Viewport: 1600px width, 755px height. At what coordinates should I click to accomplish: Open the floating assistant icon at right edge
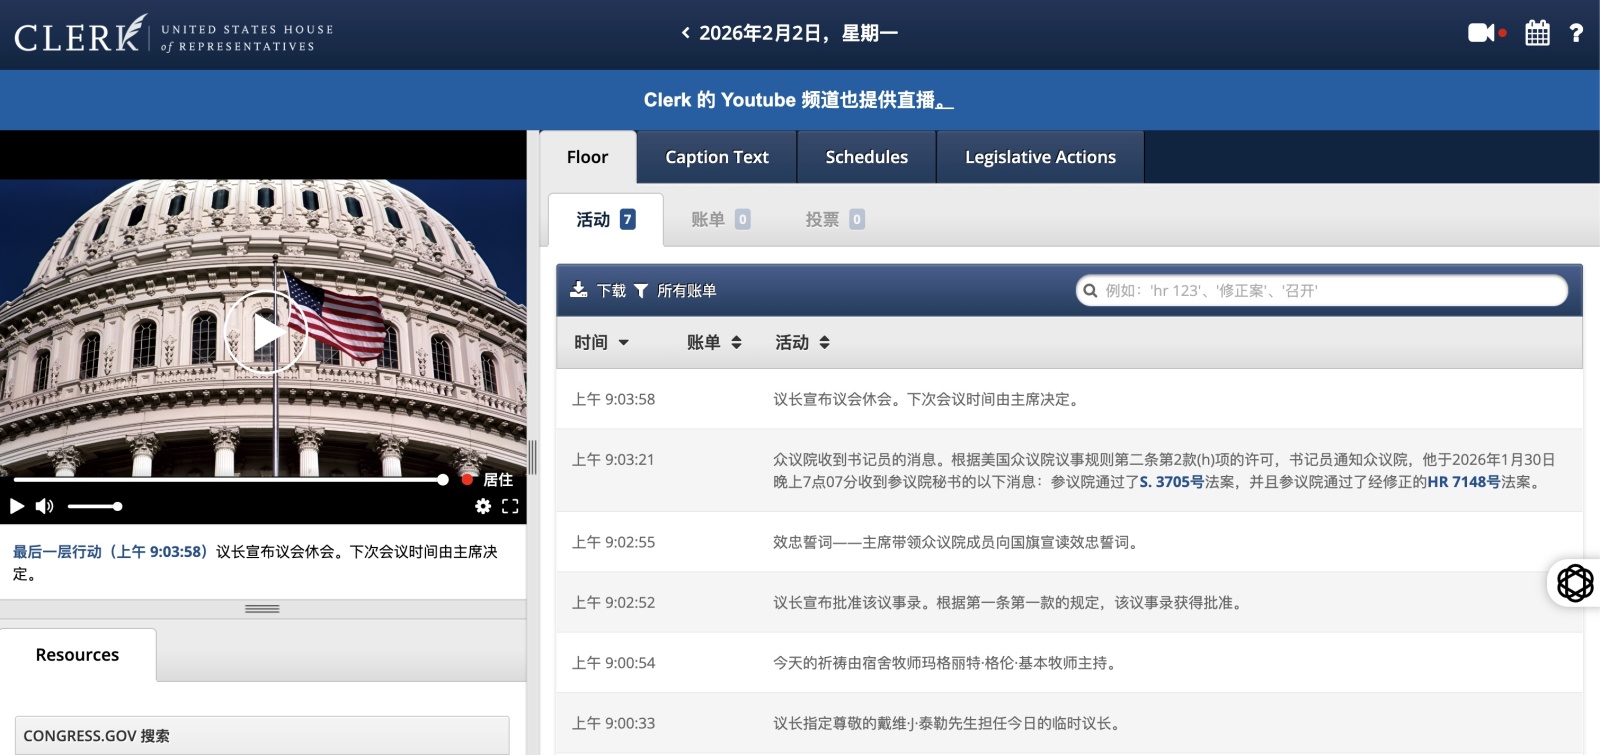(x=1575, y=583)
